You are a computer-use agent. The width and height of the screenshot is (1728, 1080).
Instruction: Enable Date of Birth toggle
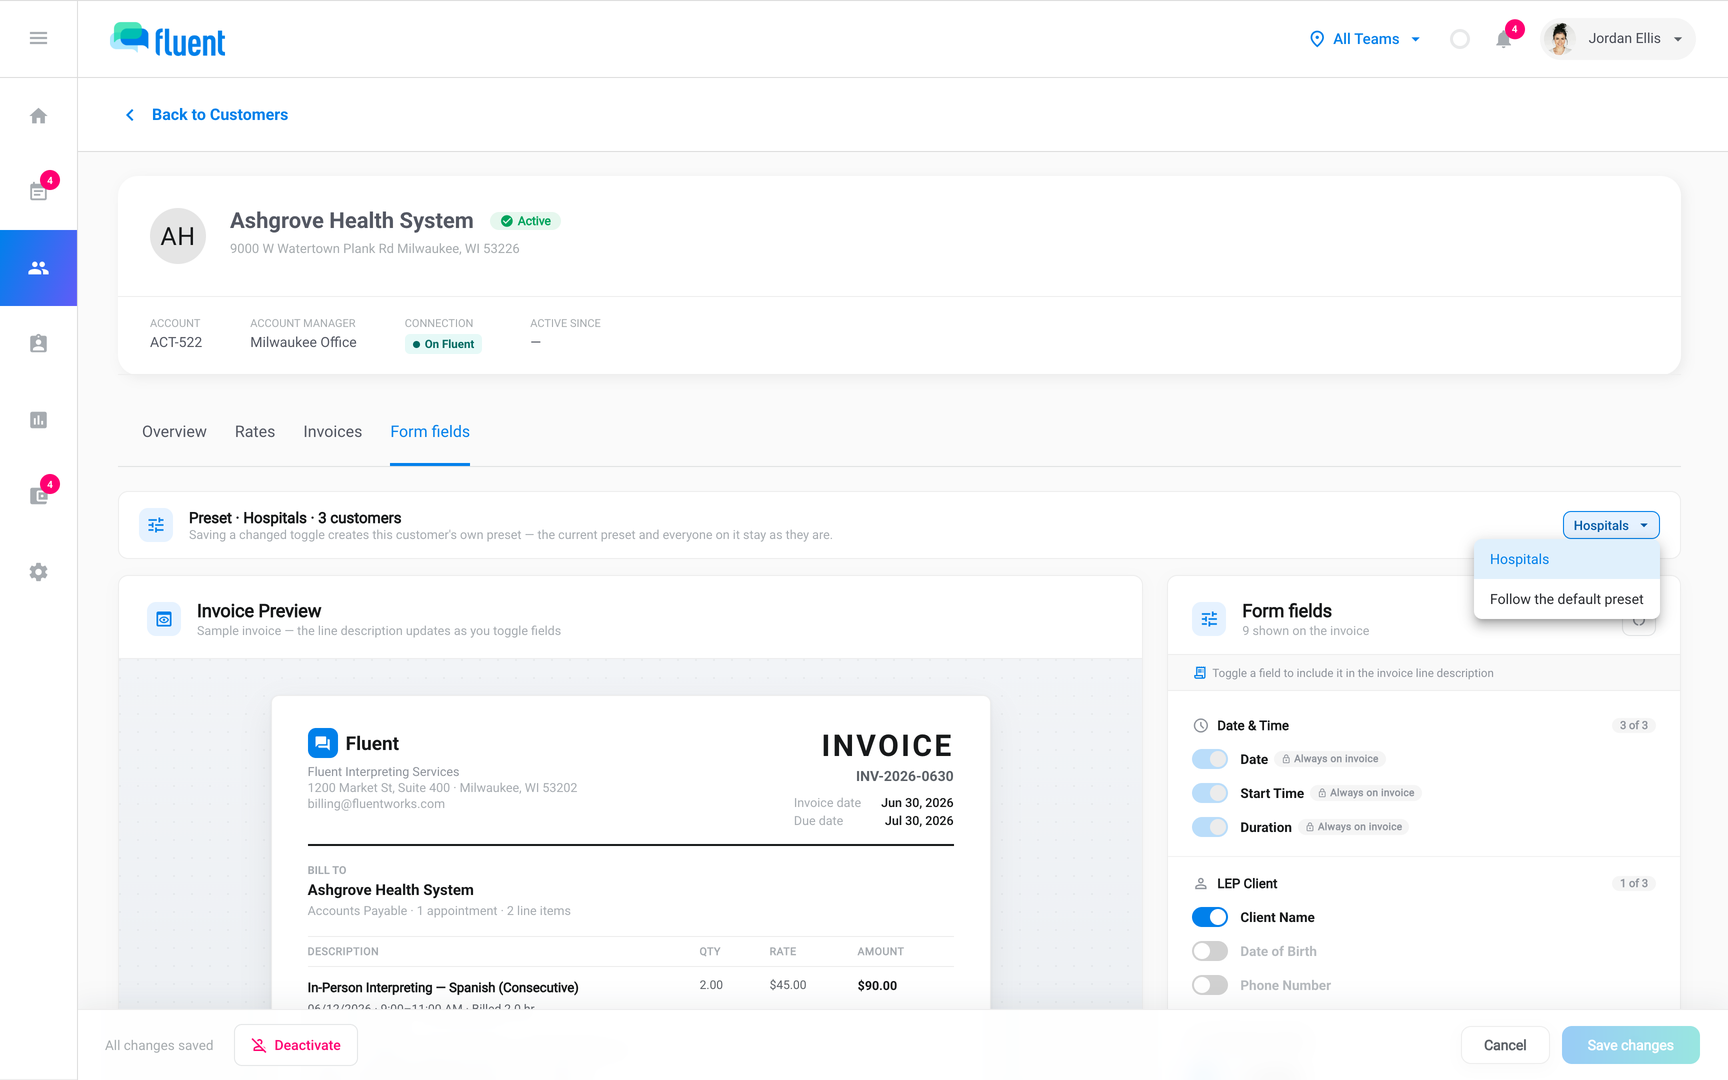(x=1210, y=951)
